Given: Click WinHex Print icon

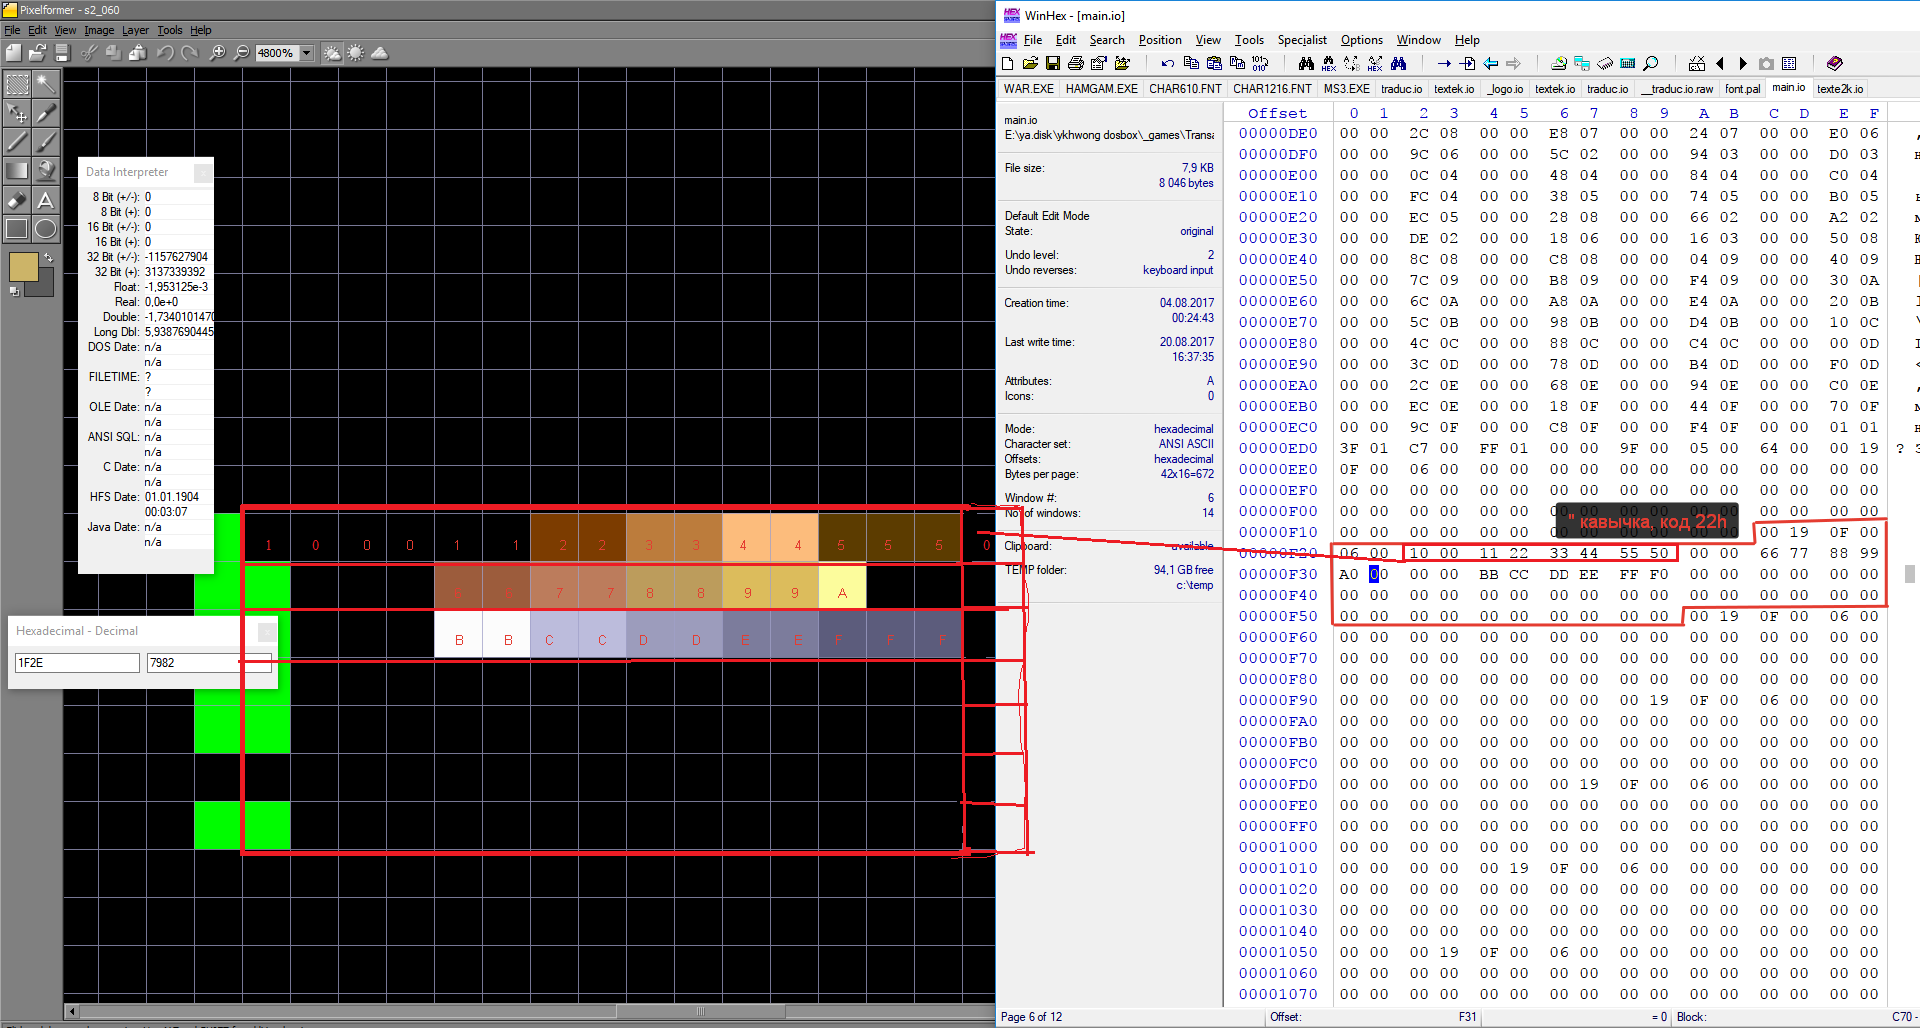Looking at the screenshot, I should tap(1076, 63).
